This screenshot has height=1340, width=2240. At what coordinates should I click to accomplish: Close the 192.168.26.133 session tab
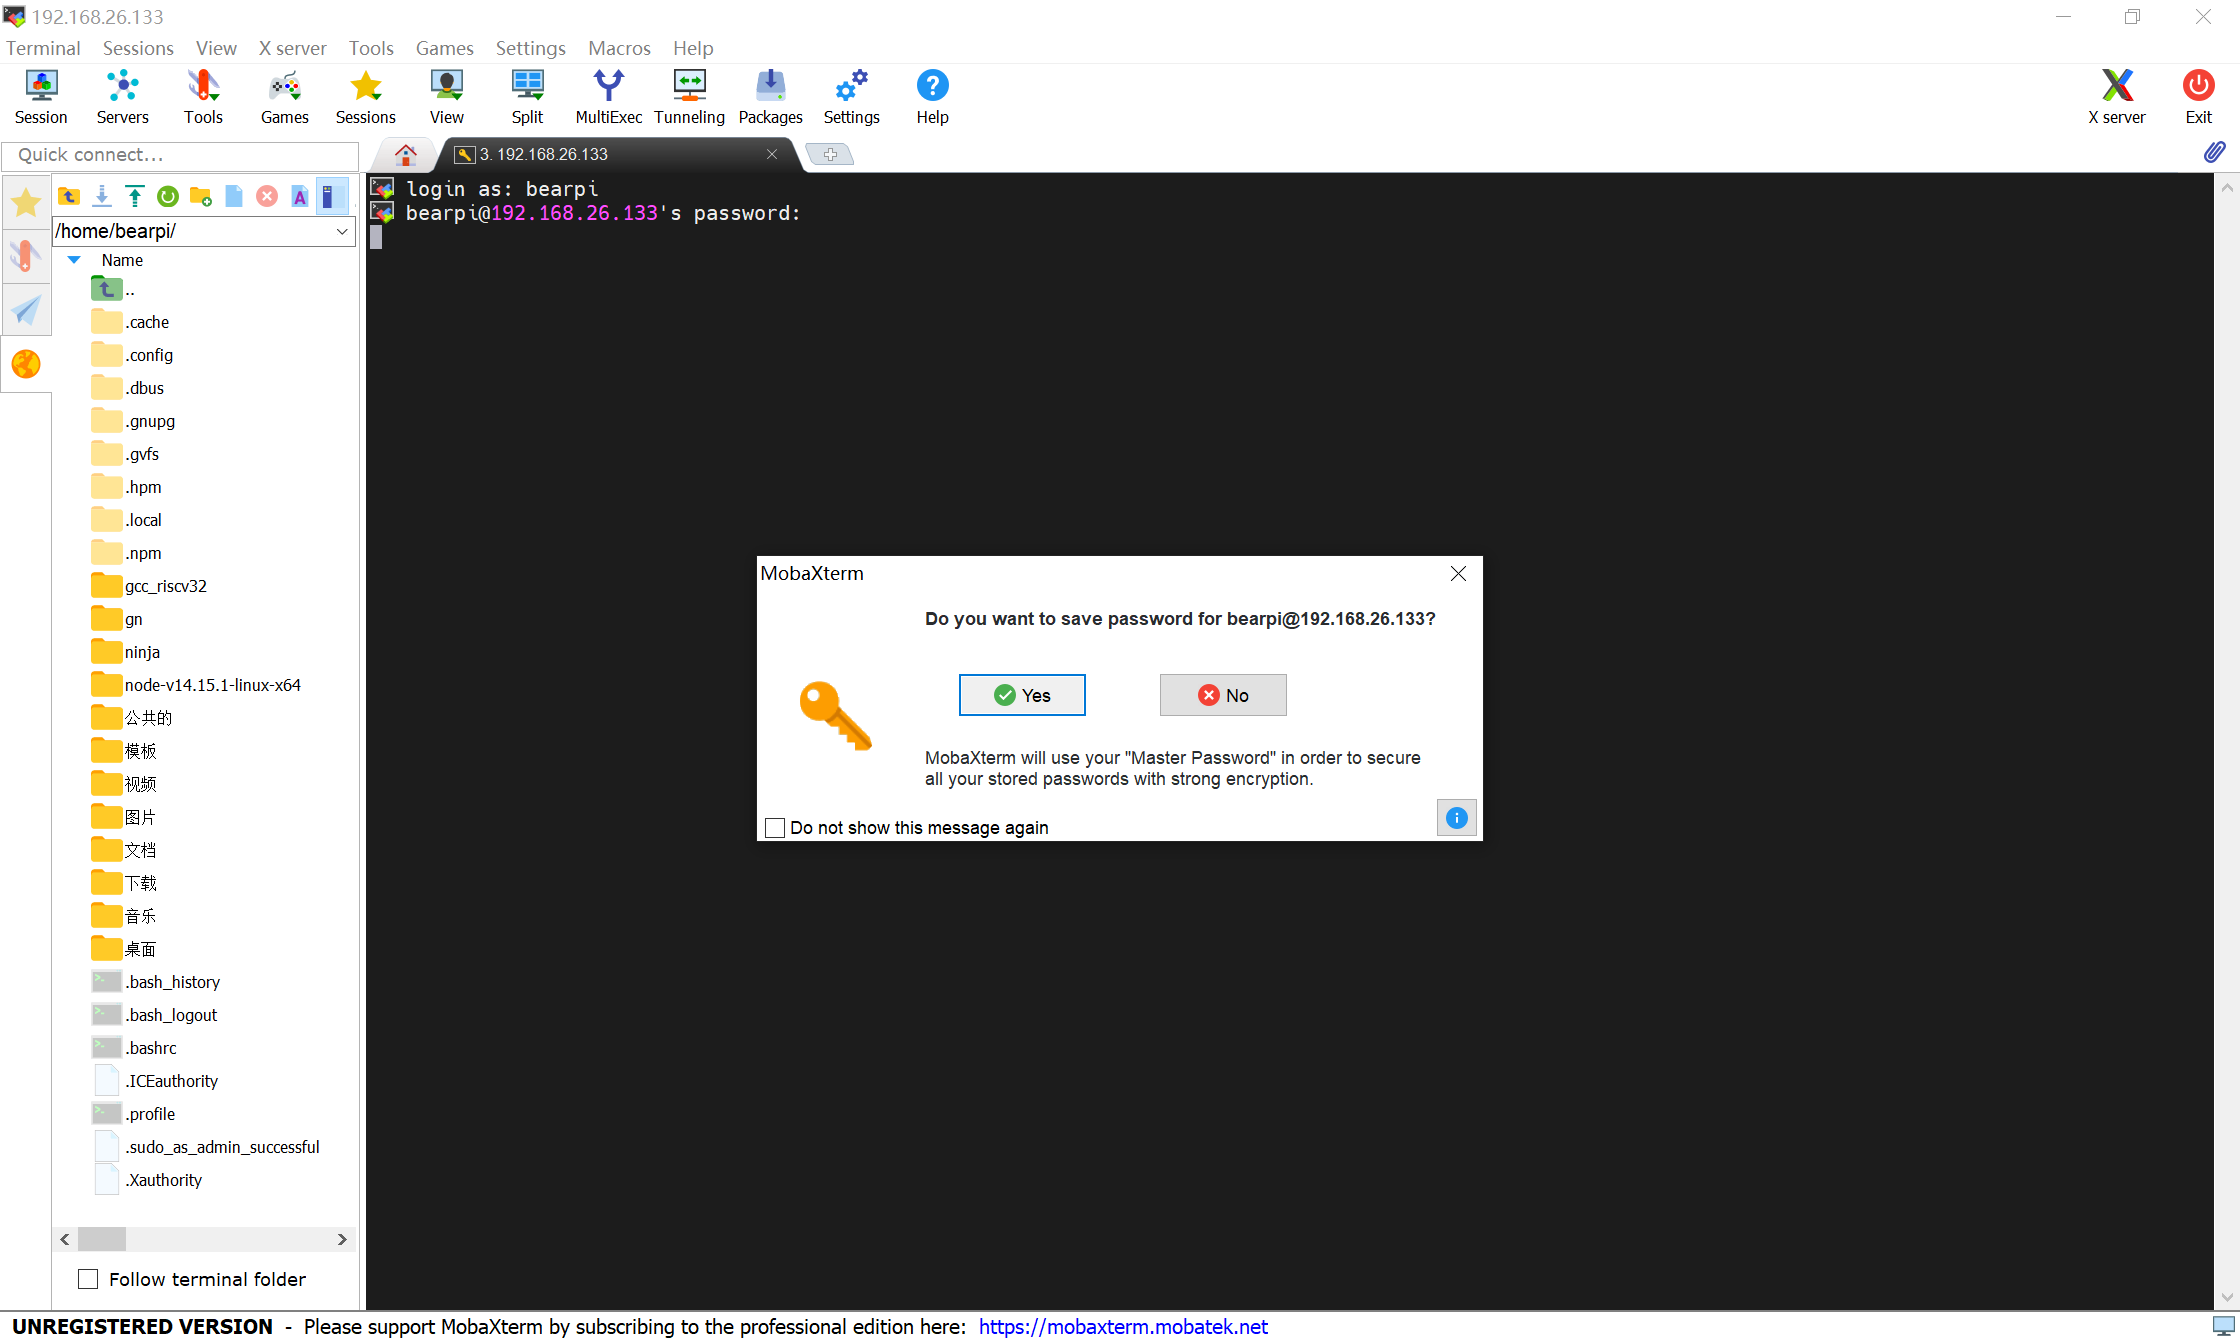point(772,154)
